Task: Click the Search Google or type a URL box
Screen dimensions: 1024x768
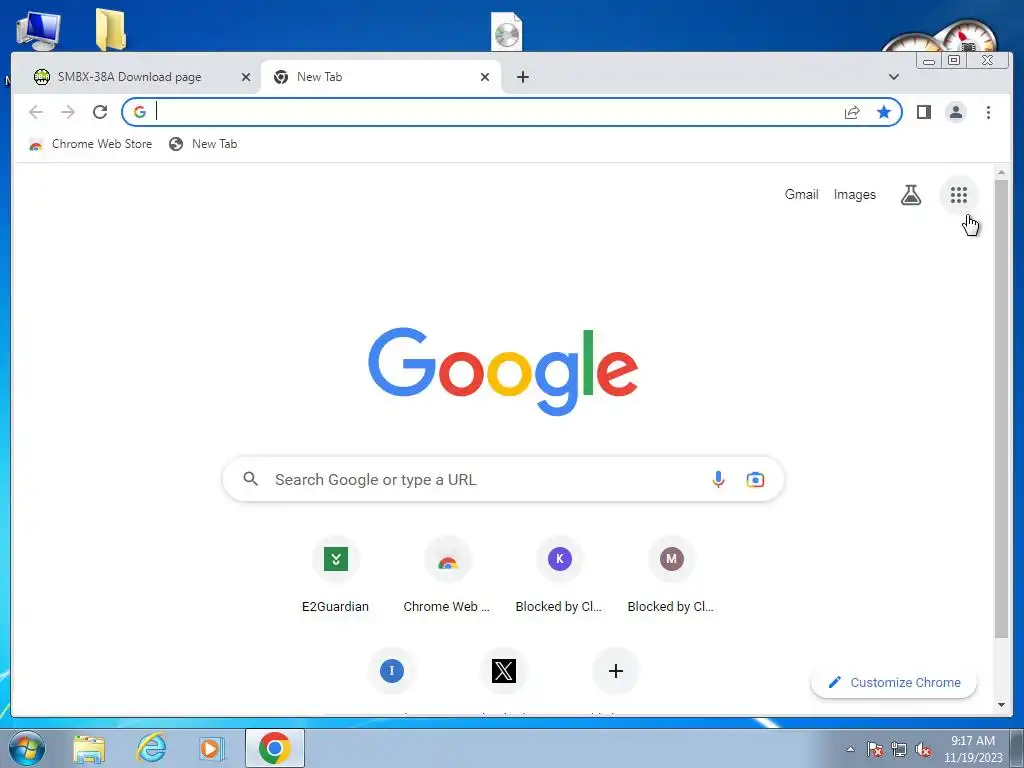Action: point(503,479)
